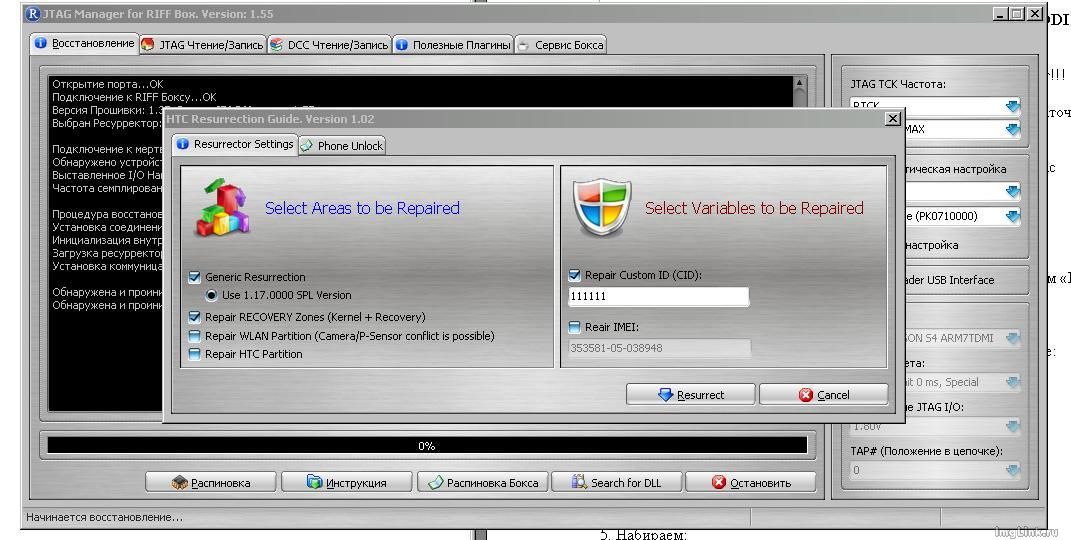Open the MAX frequency dropdown arrow
This screenshot has height=540, width=1071.
[1012, 129]
